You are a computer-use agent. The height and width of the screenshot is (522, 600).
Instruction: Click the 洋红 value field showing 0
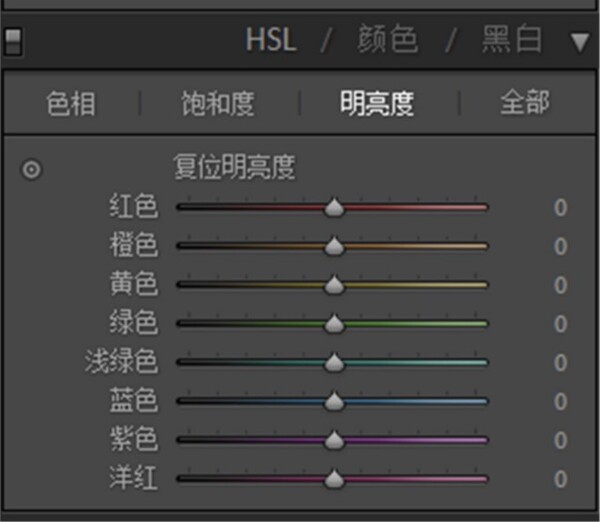[x=560, y=479]
